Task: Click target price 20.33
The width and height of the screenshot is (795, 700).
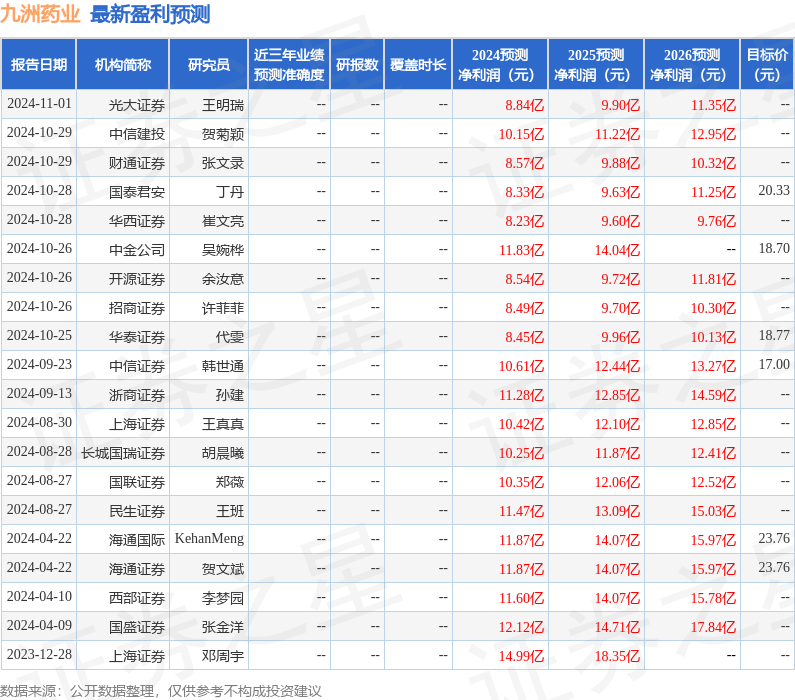Action: click(x=774, y=190)
